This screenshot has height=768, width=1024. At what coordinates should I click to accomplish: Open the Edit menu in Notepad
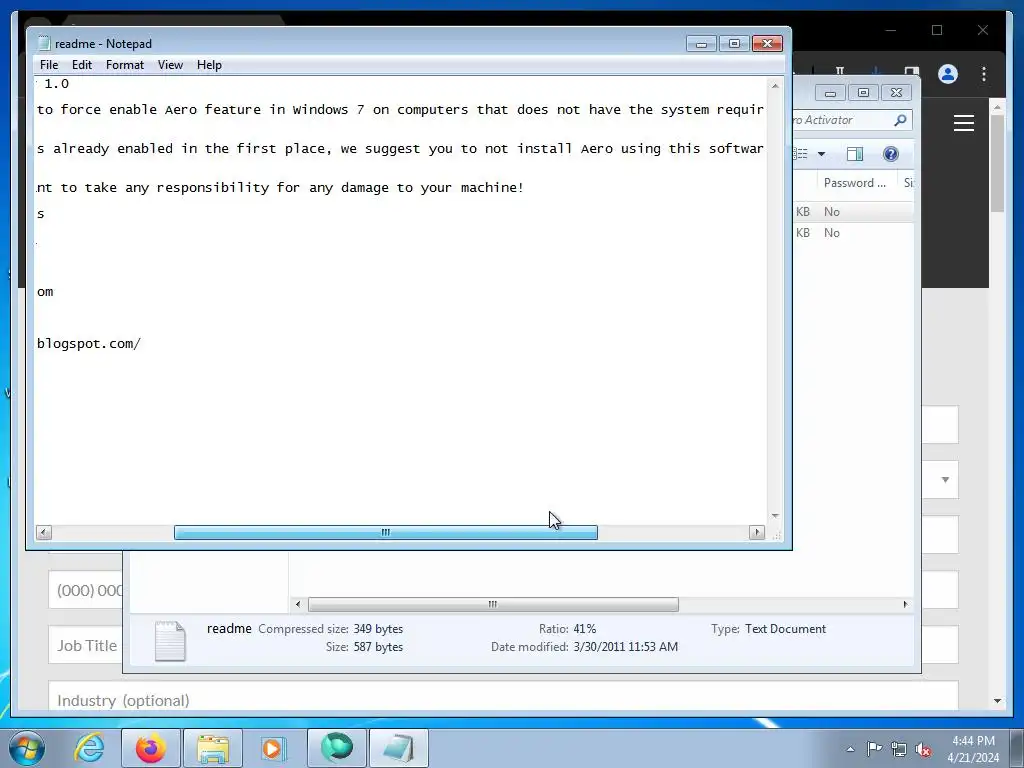pos(82,65)
